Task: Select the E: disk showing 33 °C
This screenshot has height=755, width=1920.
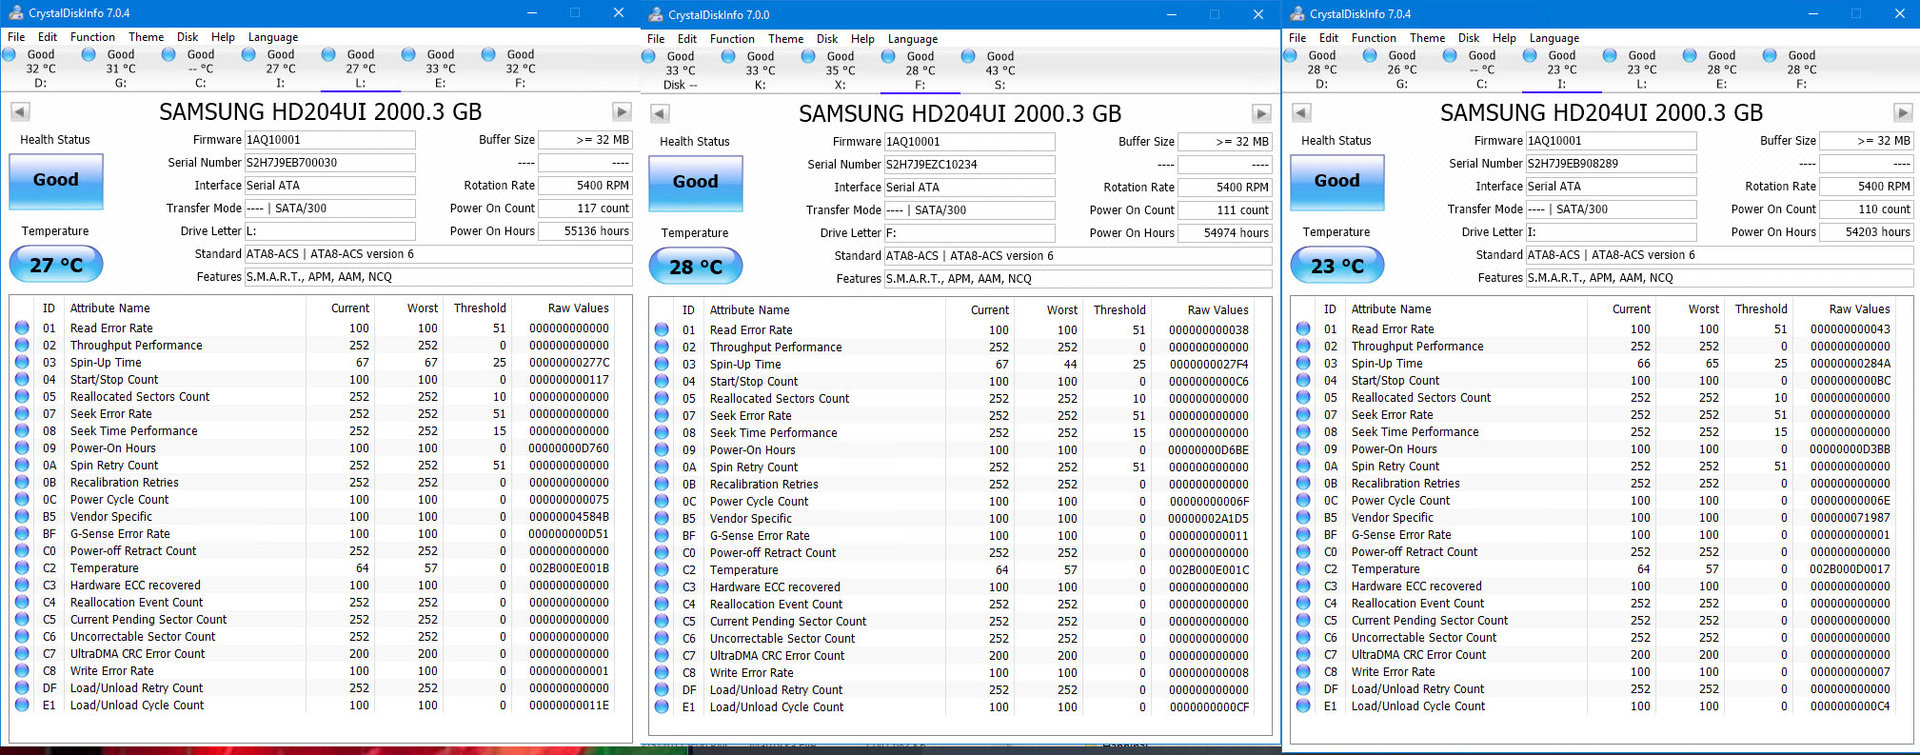Action: [440, 68]
